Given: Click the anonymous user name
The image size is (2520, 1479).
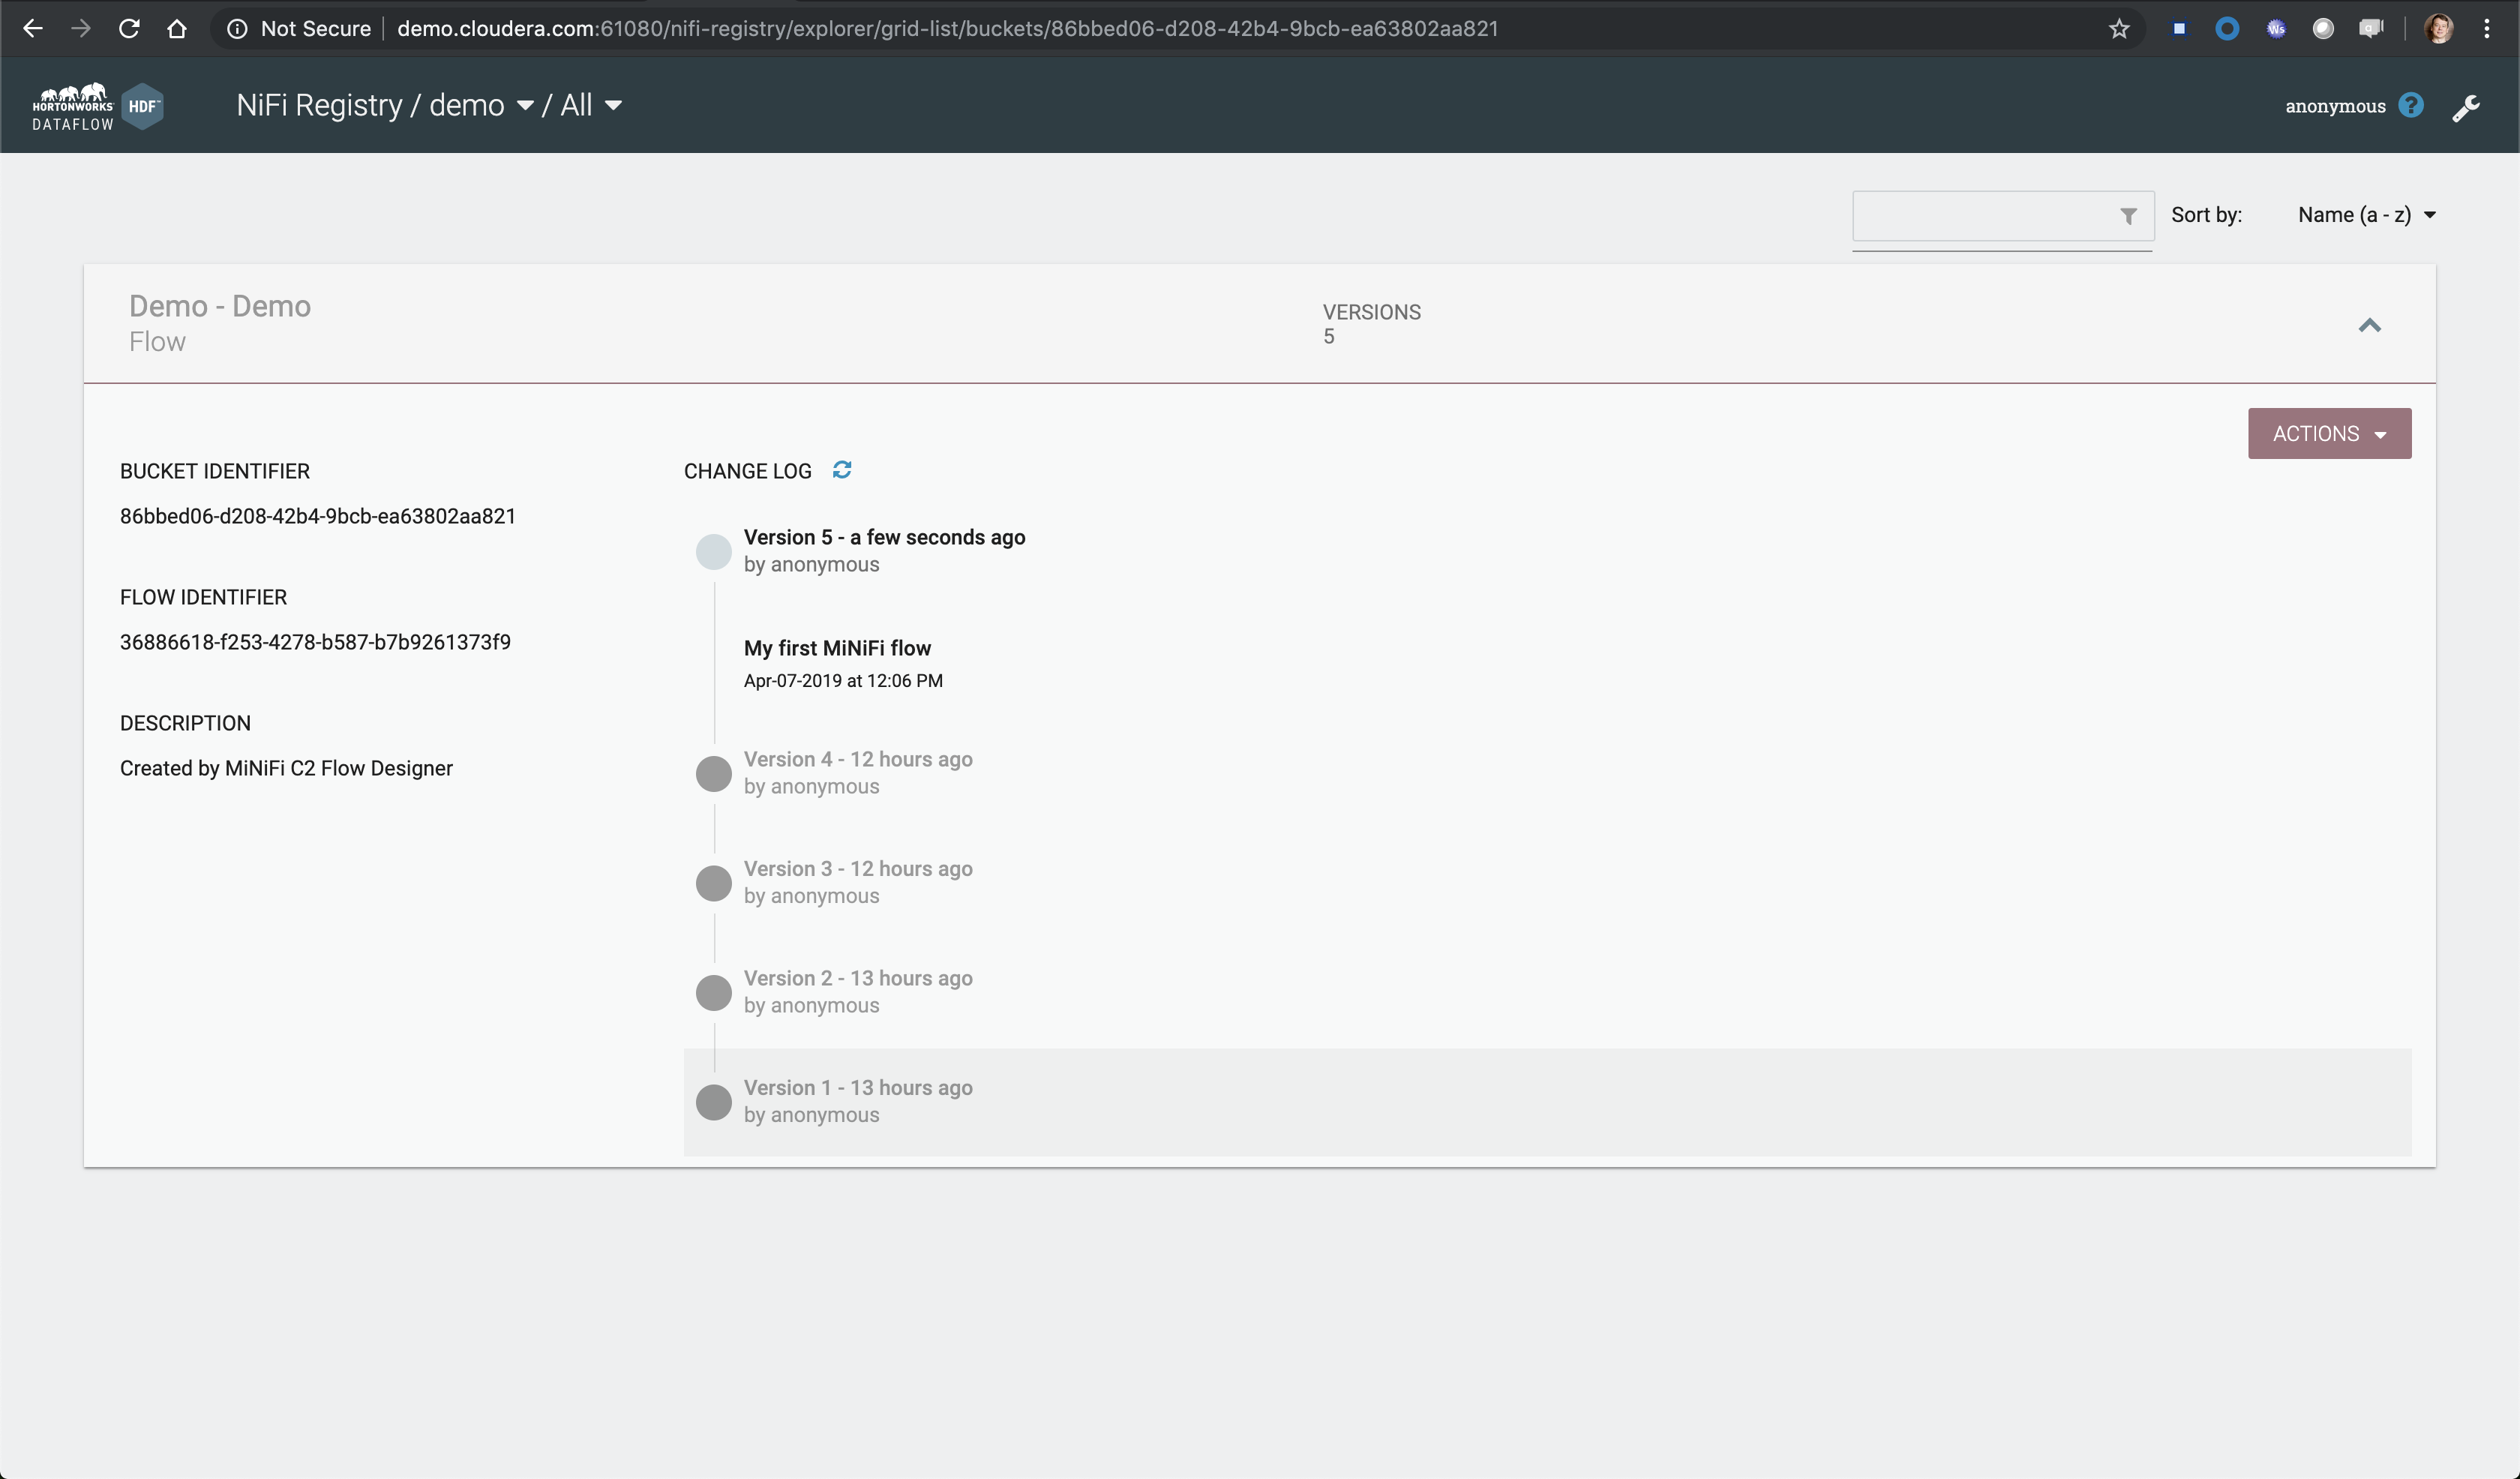Looking at the screenshot, I should click(x=2335, y=106).
